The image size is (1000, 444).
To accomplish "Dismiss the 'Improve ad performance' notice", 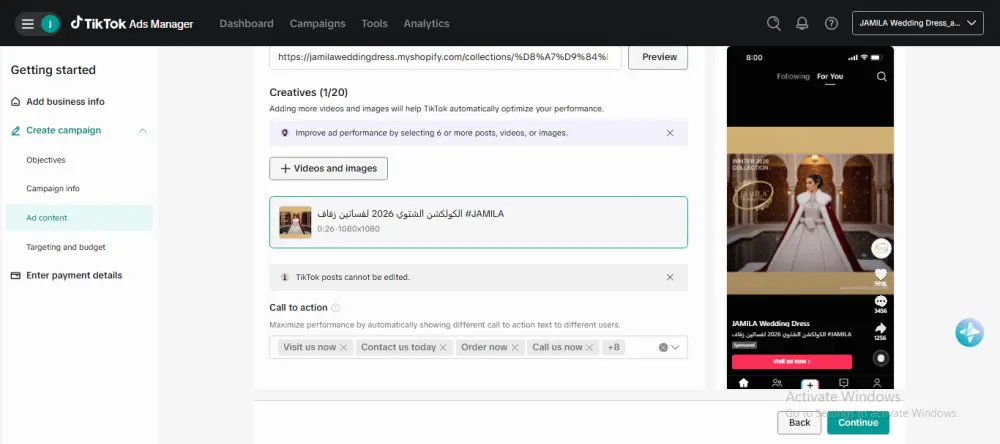I will coord(670,133).
